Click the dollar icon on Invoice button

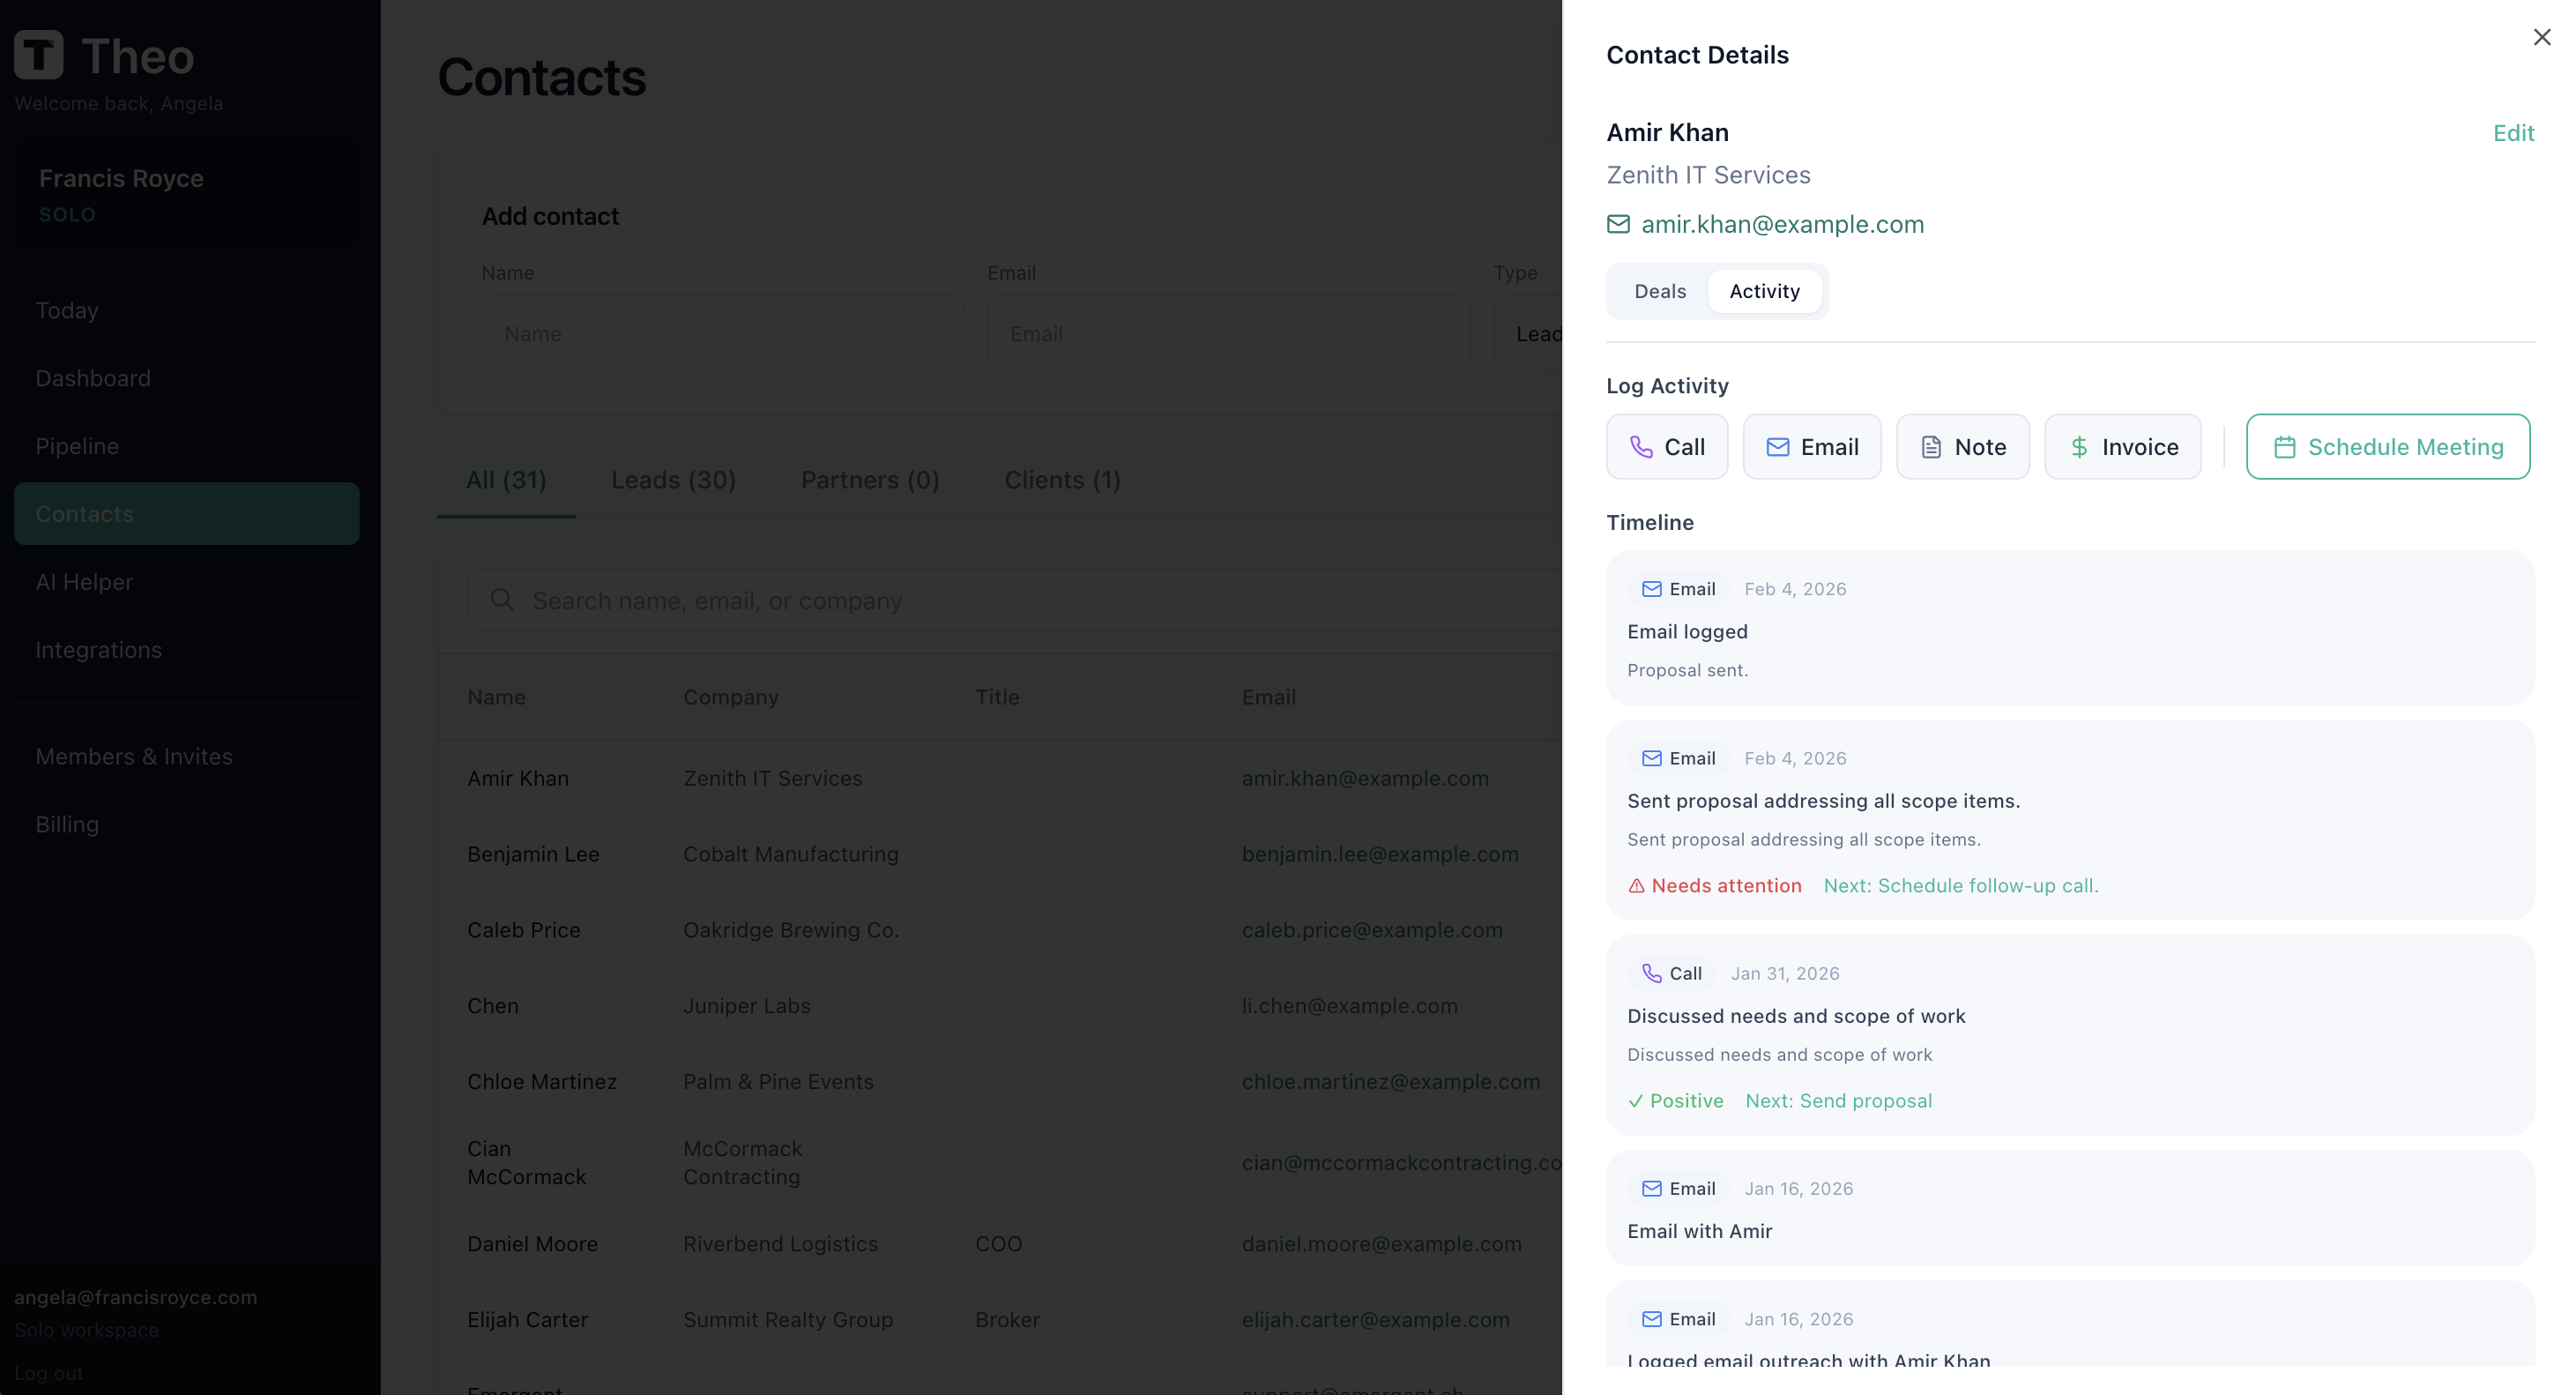[2079, 447]
